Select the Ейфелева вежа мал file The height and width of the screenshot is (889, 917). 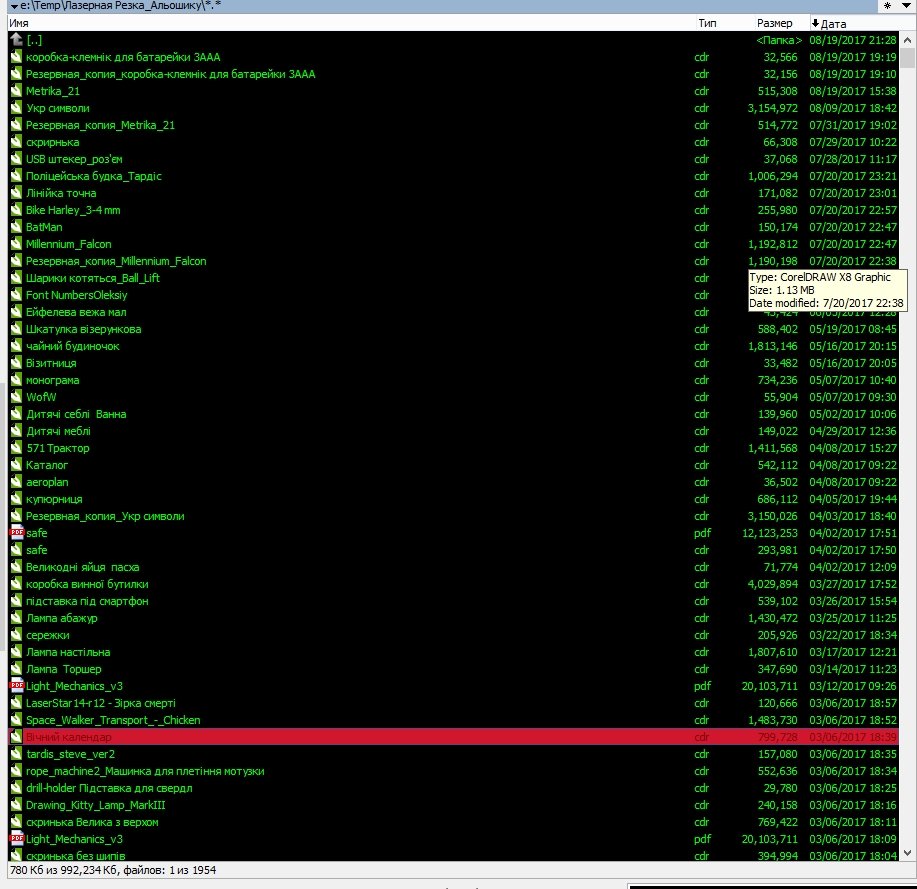76,312
